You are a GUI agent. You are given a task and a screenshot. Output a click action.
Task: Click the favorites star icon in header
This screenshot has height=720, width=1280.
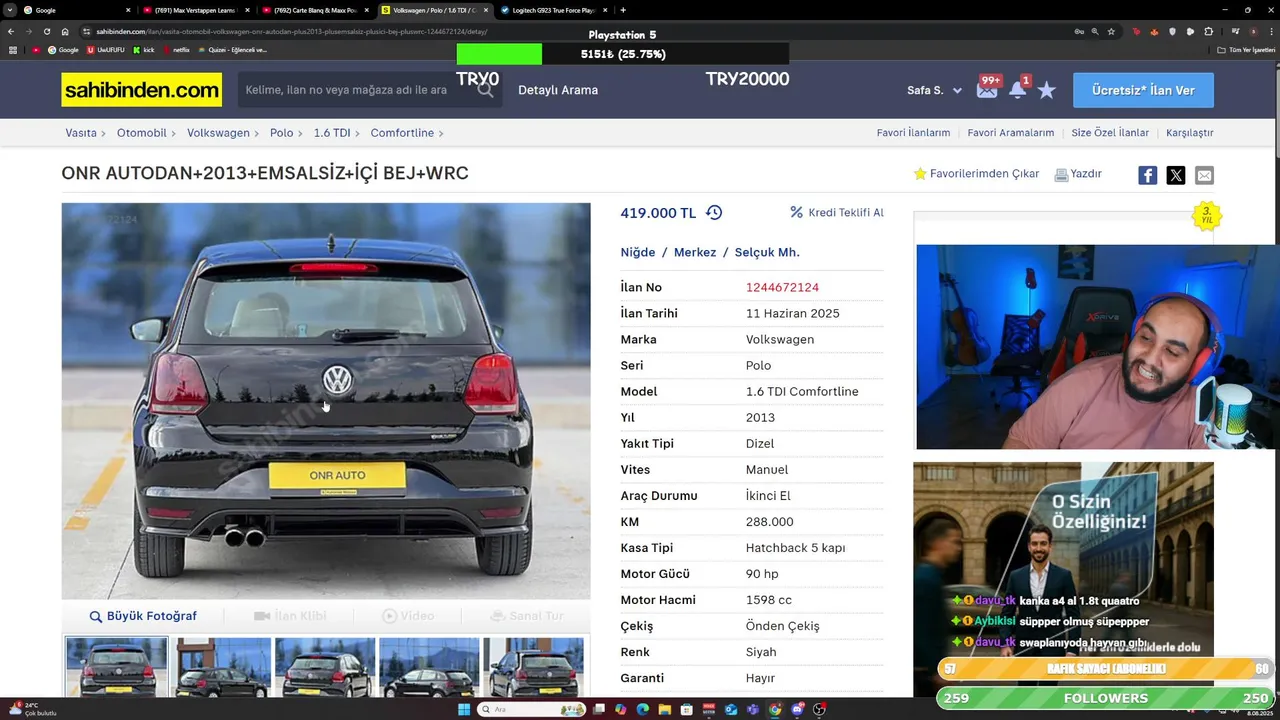coord(1046,90)
